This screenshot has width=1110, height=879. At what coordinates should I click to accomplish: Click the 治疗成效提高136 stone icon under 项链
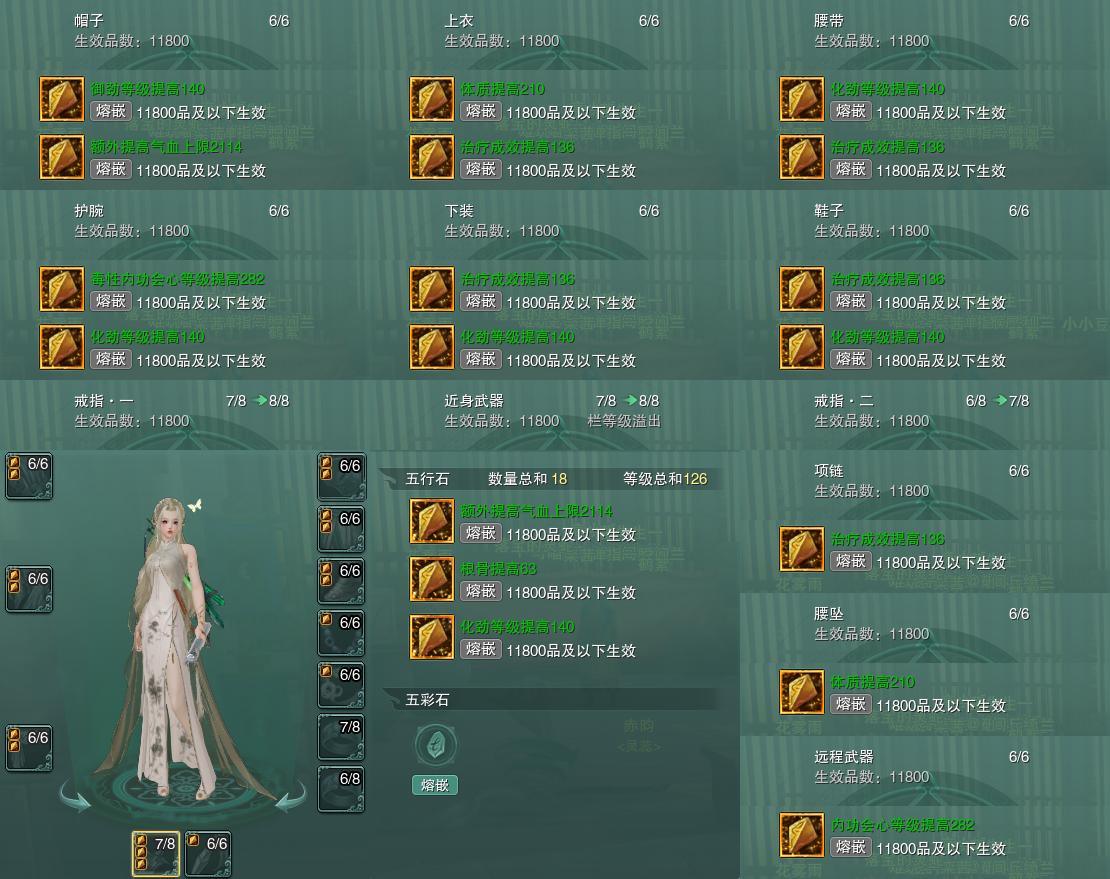tap(802, 549)
